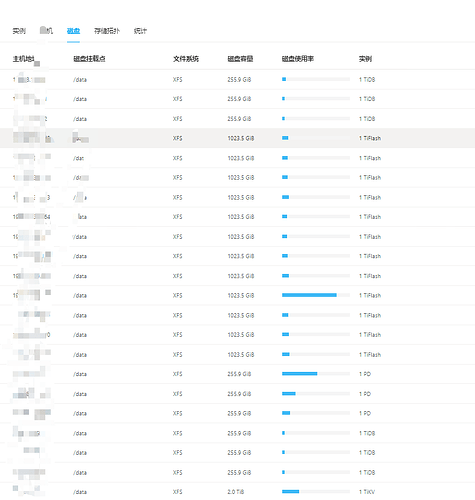Open the 主机 tab
Viewport: 475px width, 500px height.
(x=46, y=31)
